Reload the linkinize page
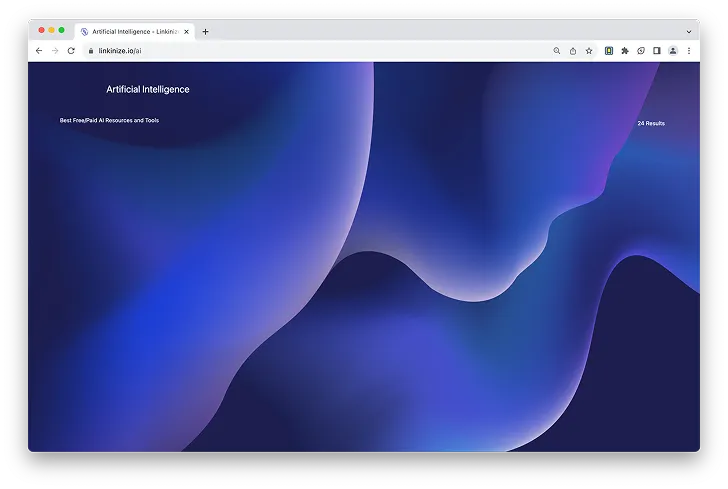728x489 pixels. point(71,51)
